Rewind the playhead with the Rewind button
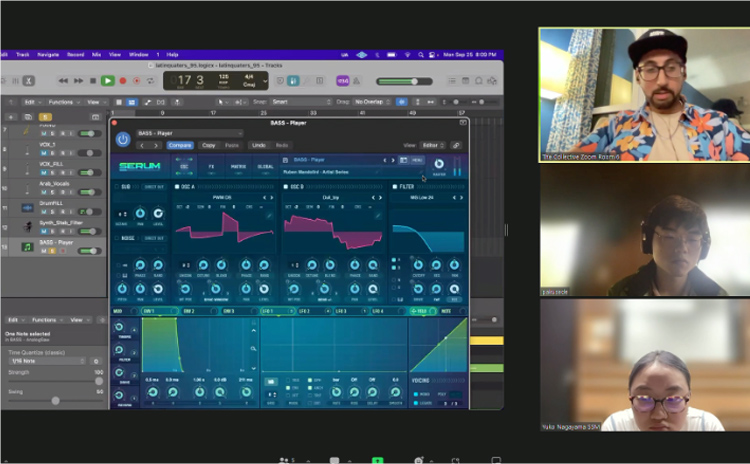 click(x=63, y=81)
